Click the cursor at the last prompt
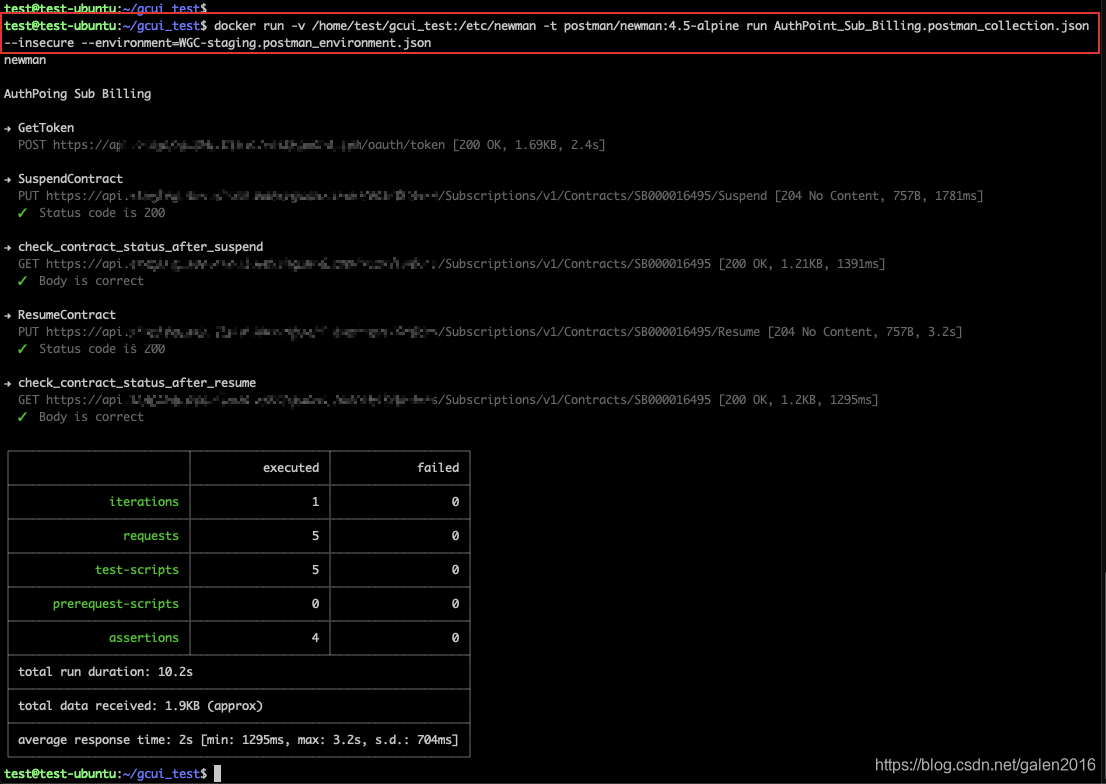The height and width of the screenshot is (784, 1106). (218, 773)
